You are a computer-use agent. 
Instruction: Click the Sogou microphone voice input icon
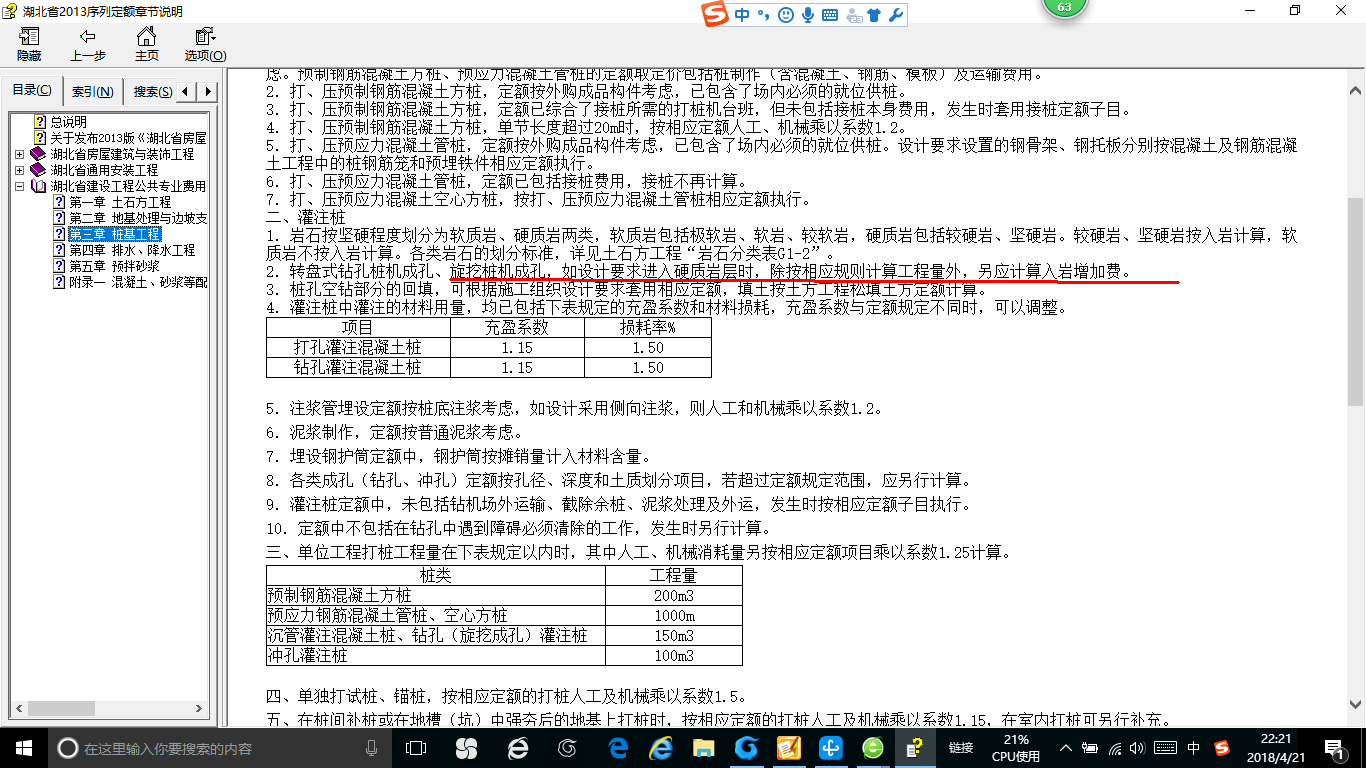coord(808,15)
